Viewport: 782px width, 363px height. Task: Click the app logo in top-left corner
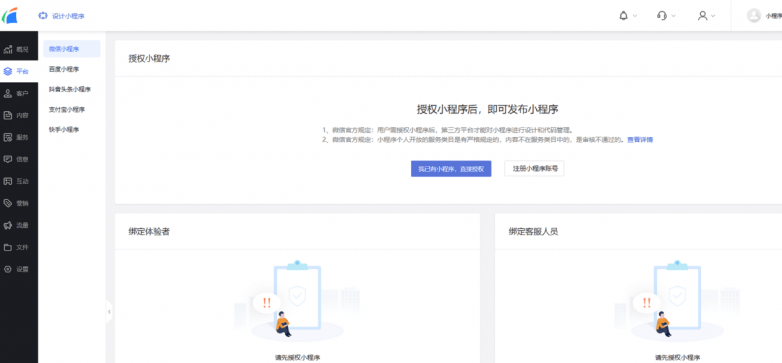tap(9, 15)
